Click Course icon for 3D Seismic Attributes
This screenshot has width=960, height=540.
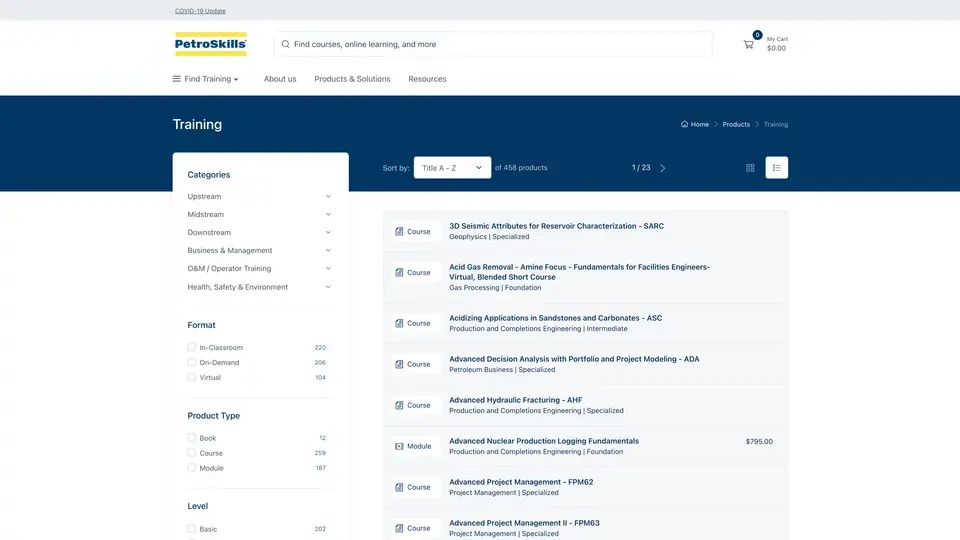399,231
